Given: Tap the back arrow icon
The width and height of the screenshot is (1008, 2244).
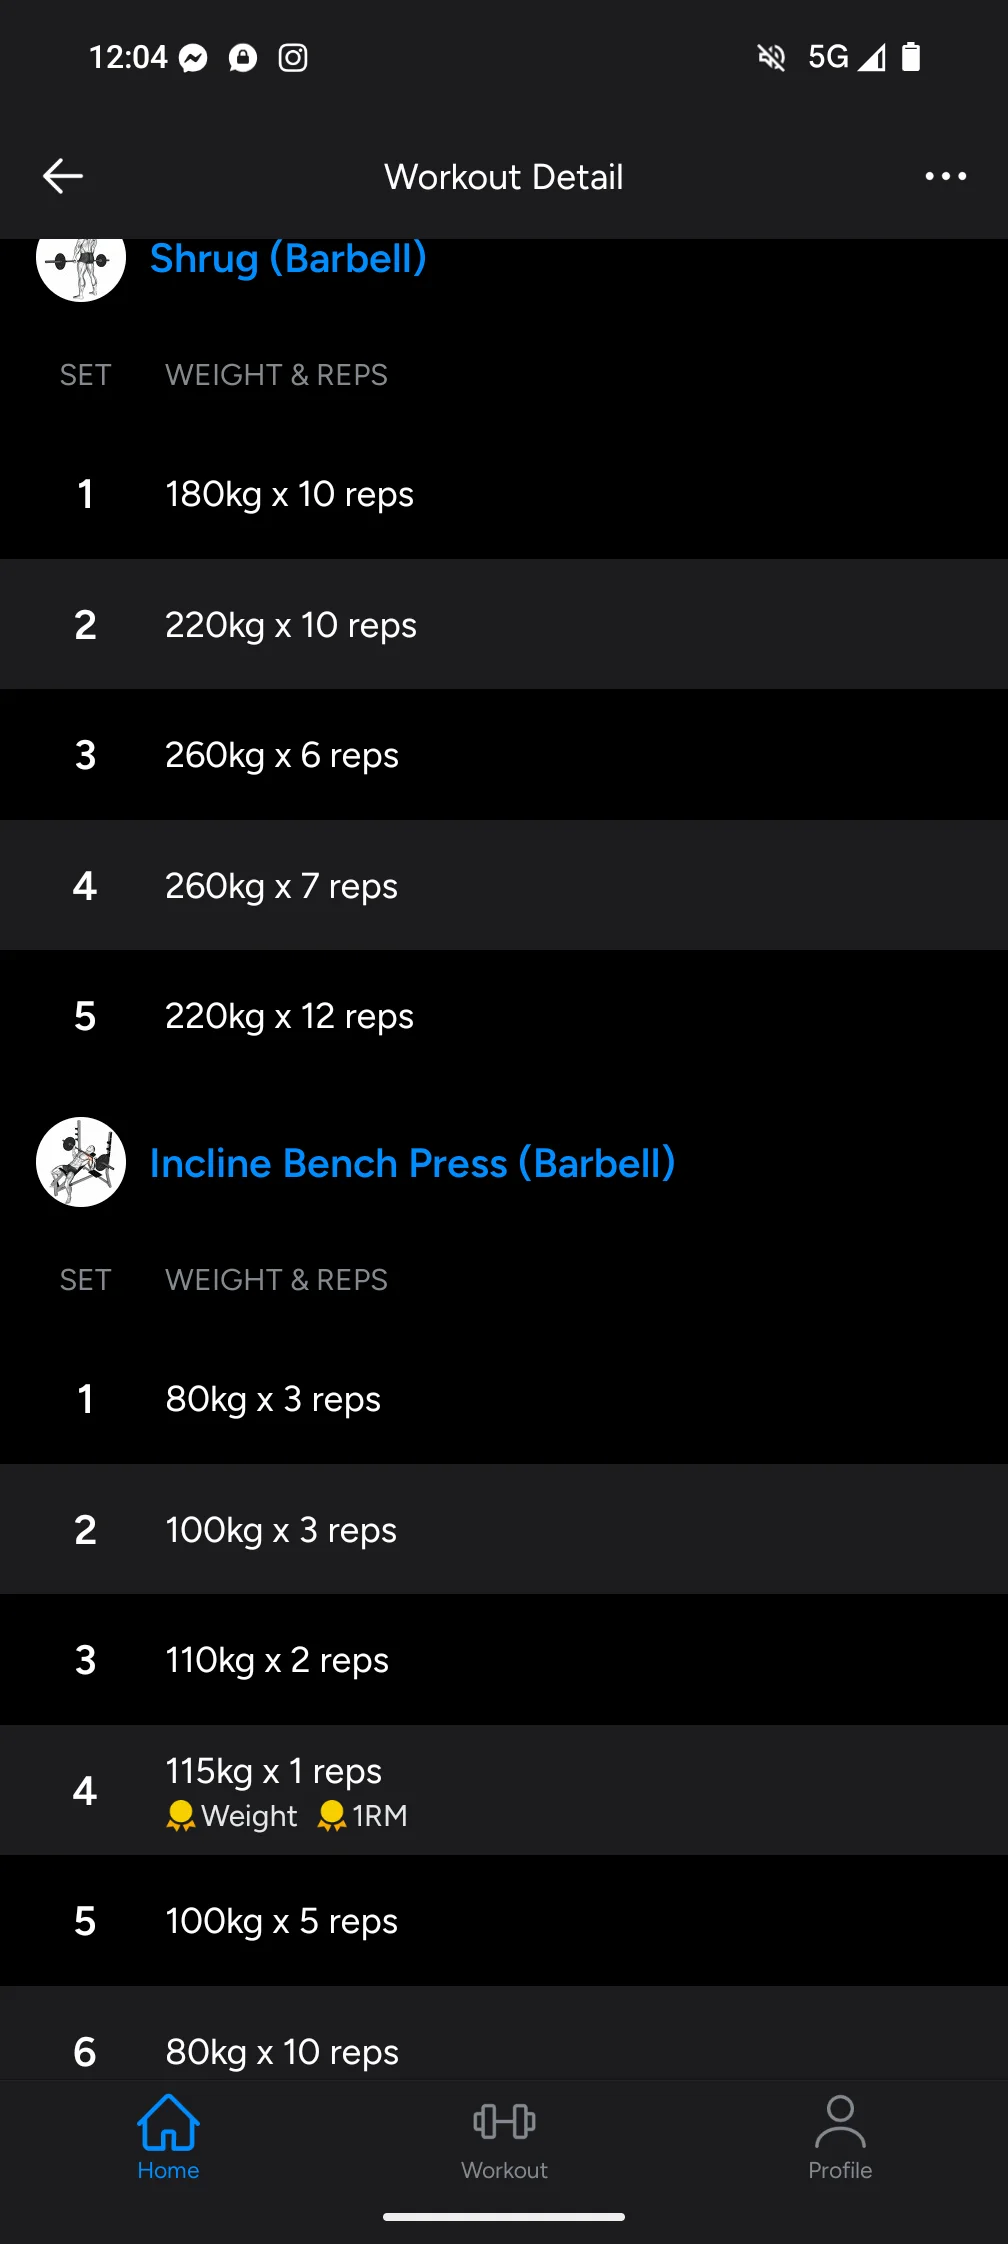Looking at the screenshot, I should tap(63, 176).
